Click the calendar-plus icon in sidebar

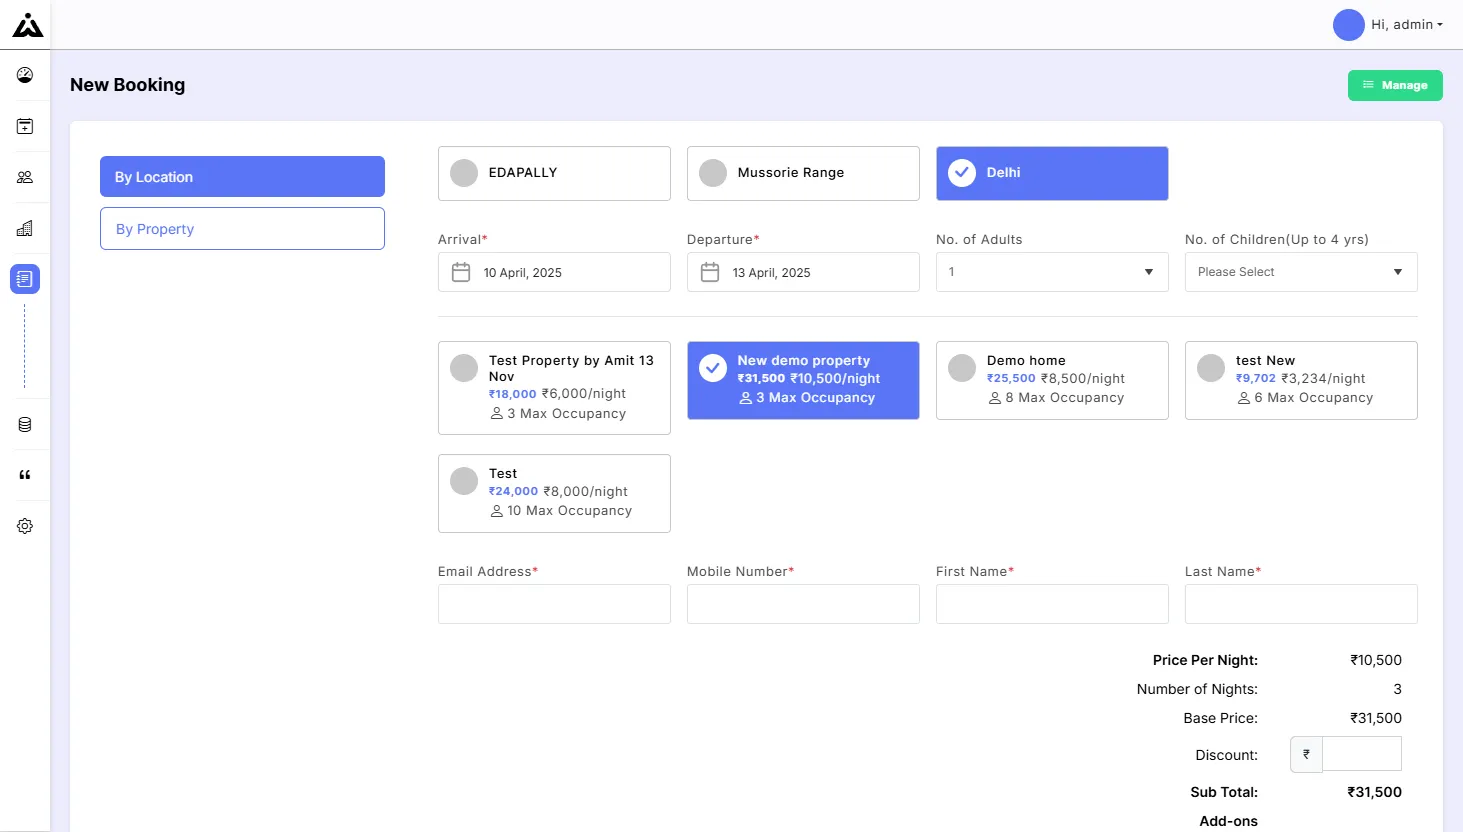tap(25, 126)
